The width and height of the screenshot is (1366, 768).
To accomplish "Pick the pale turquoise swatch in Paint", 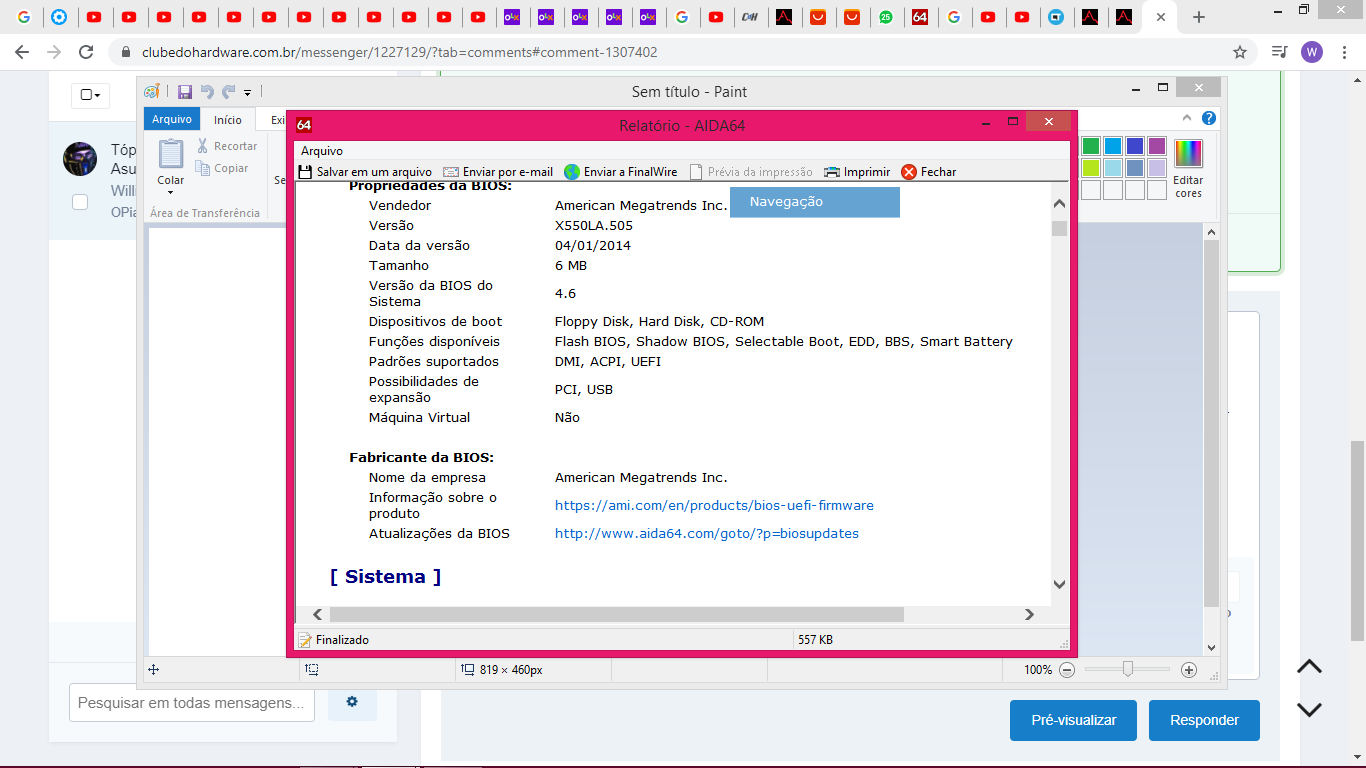I will coord(1113,168).
